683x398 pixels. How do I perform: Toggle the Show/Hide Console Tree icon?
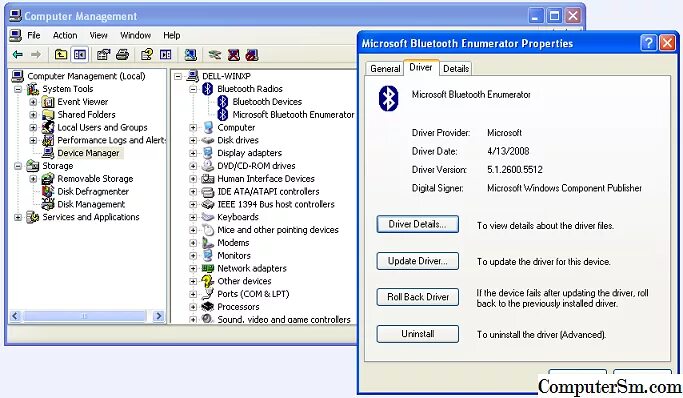click(80, 54)
